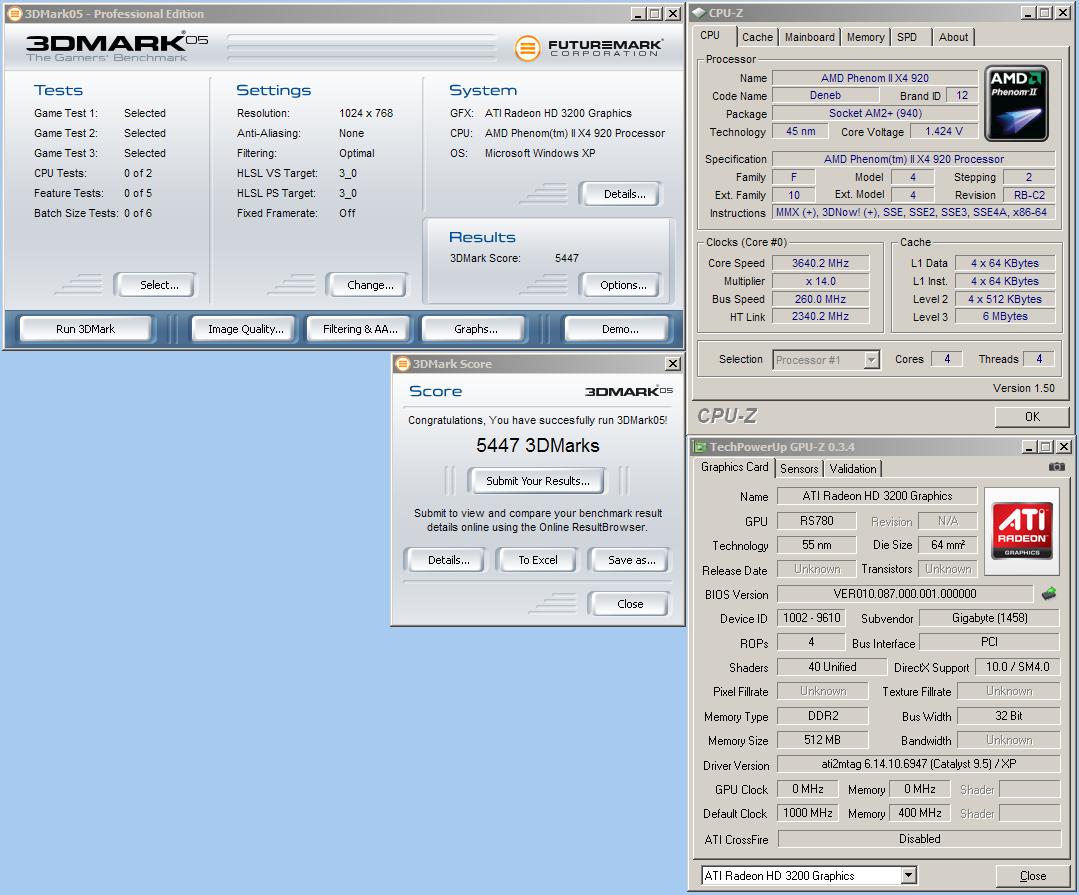Click the Shaders 40 Unified value
Image resolution: width=1079 pixels, height=895 pixels.
tap(832, 667)
